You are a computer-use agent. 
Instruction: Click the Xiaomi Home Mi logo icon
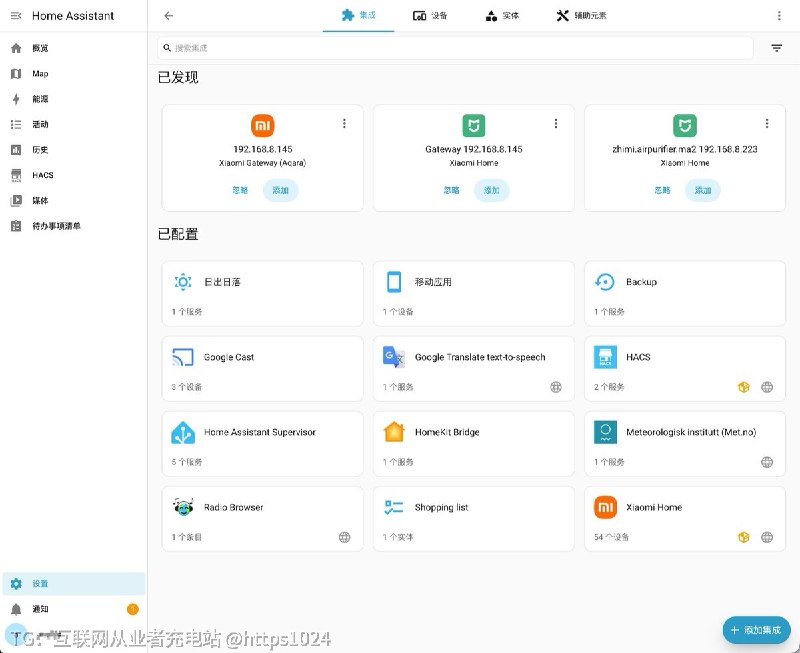pyautogui.click(x=605, y=507)
